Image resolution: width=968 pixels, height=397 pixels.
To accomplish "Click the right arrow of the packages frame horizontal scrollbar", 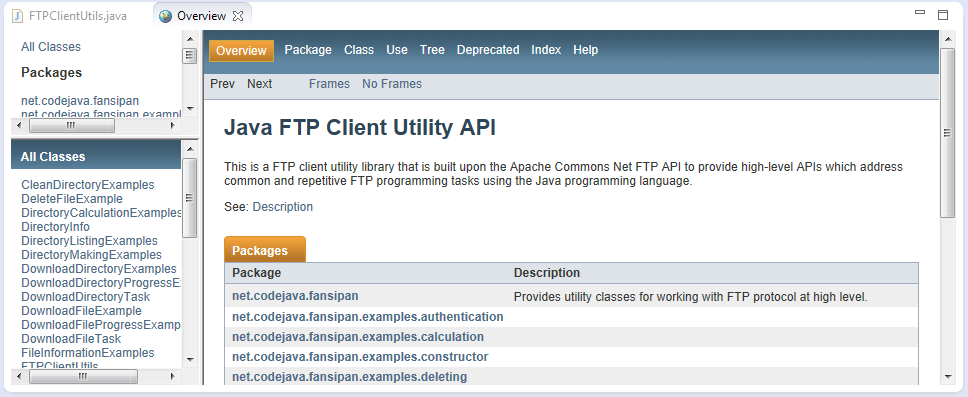I will coord(173,125).
